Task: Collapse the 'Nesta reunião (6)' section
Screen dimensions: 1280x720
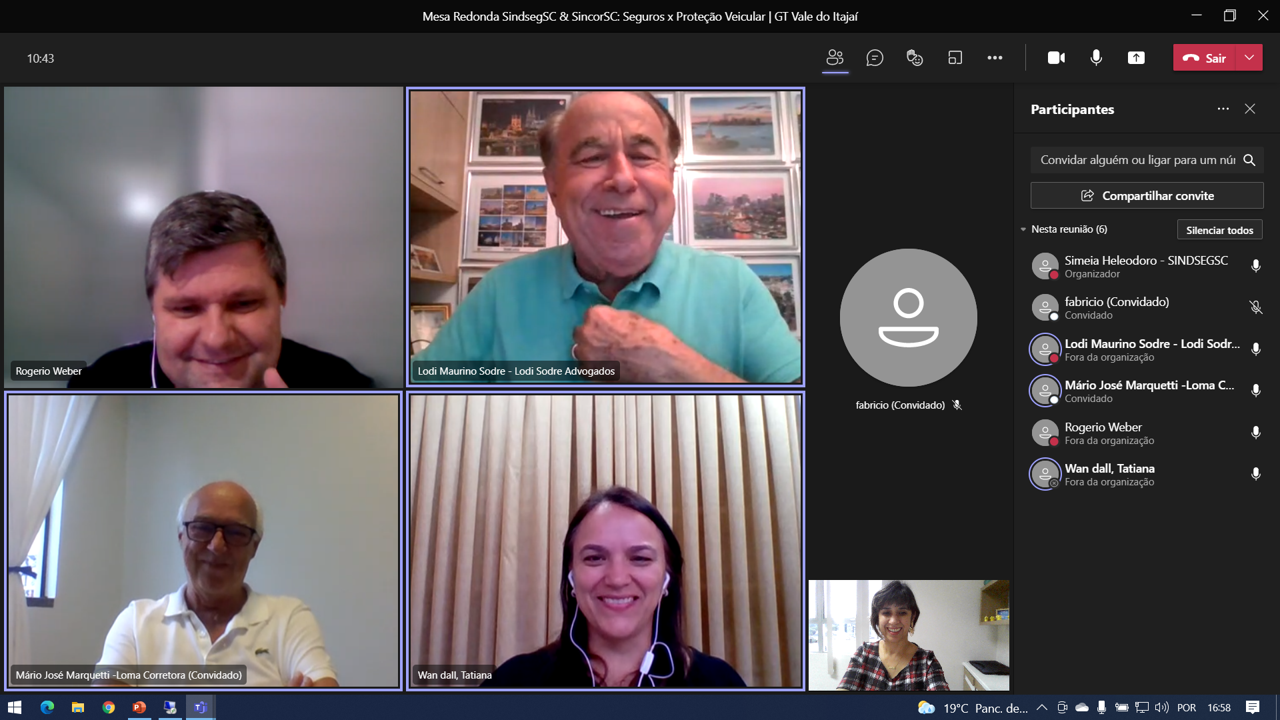Action: pyautogui.click(x=1023, y=230)
